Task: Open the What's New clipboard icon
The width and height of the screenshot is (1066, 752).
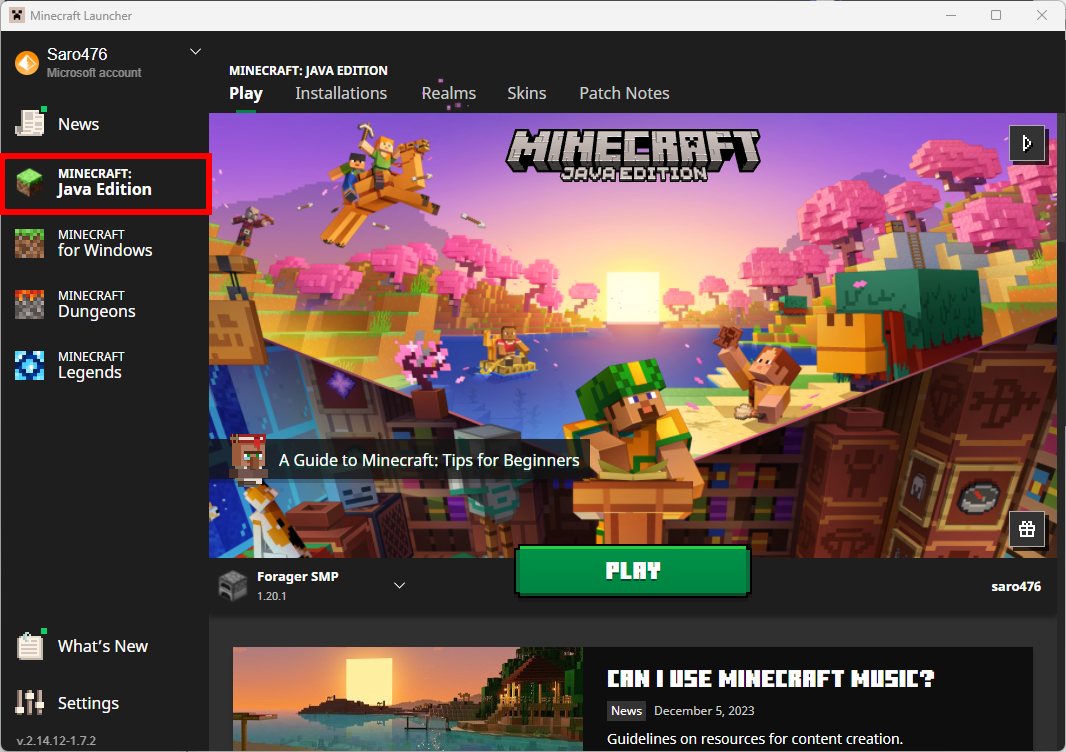Action: 30,645
